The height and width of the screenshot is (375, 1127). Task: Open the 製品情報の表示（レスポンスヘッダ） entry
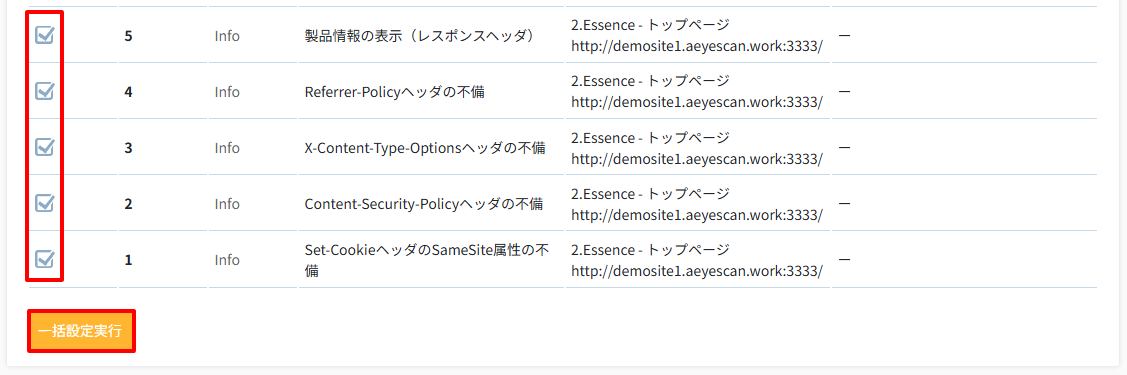421,35
